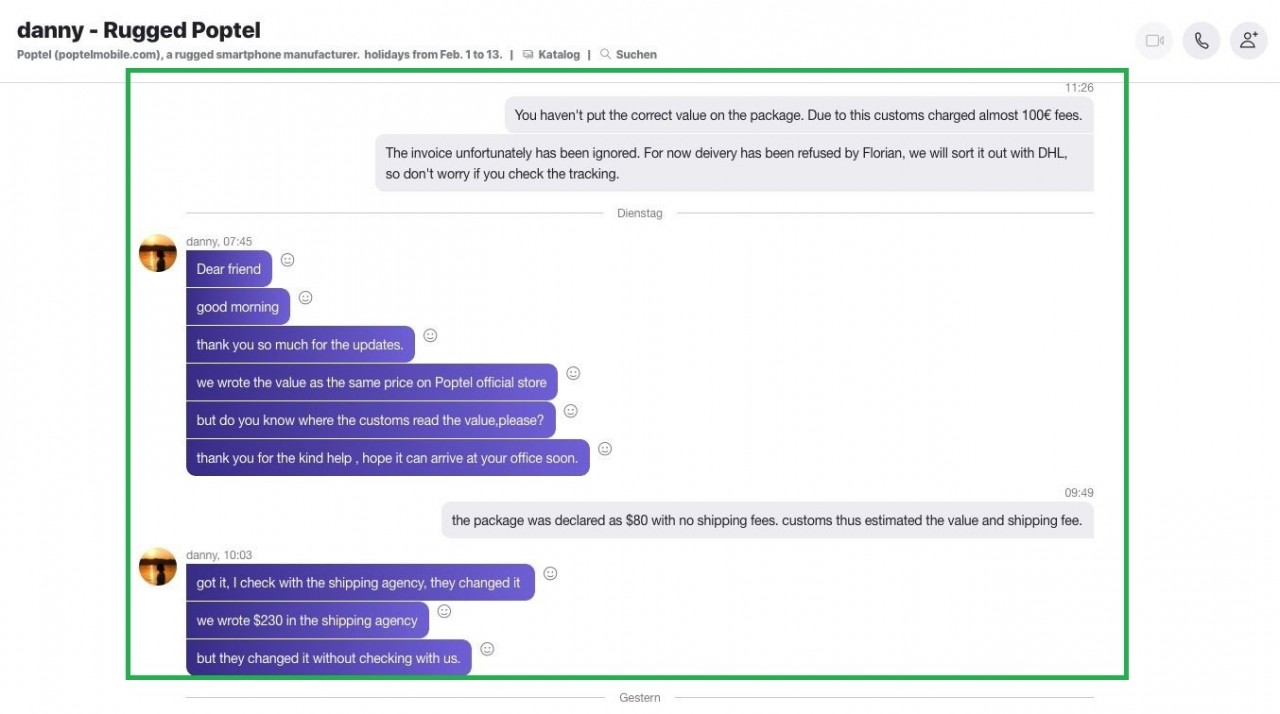
Task: React to "changed it without checking" message
Action: click(x=487, y=649)
